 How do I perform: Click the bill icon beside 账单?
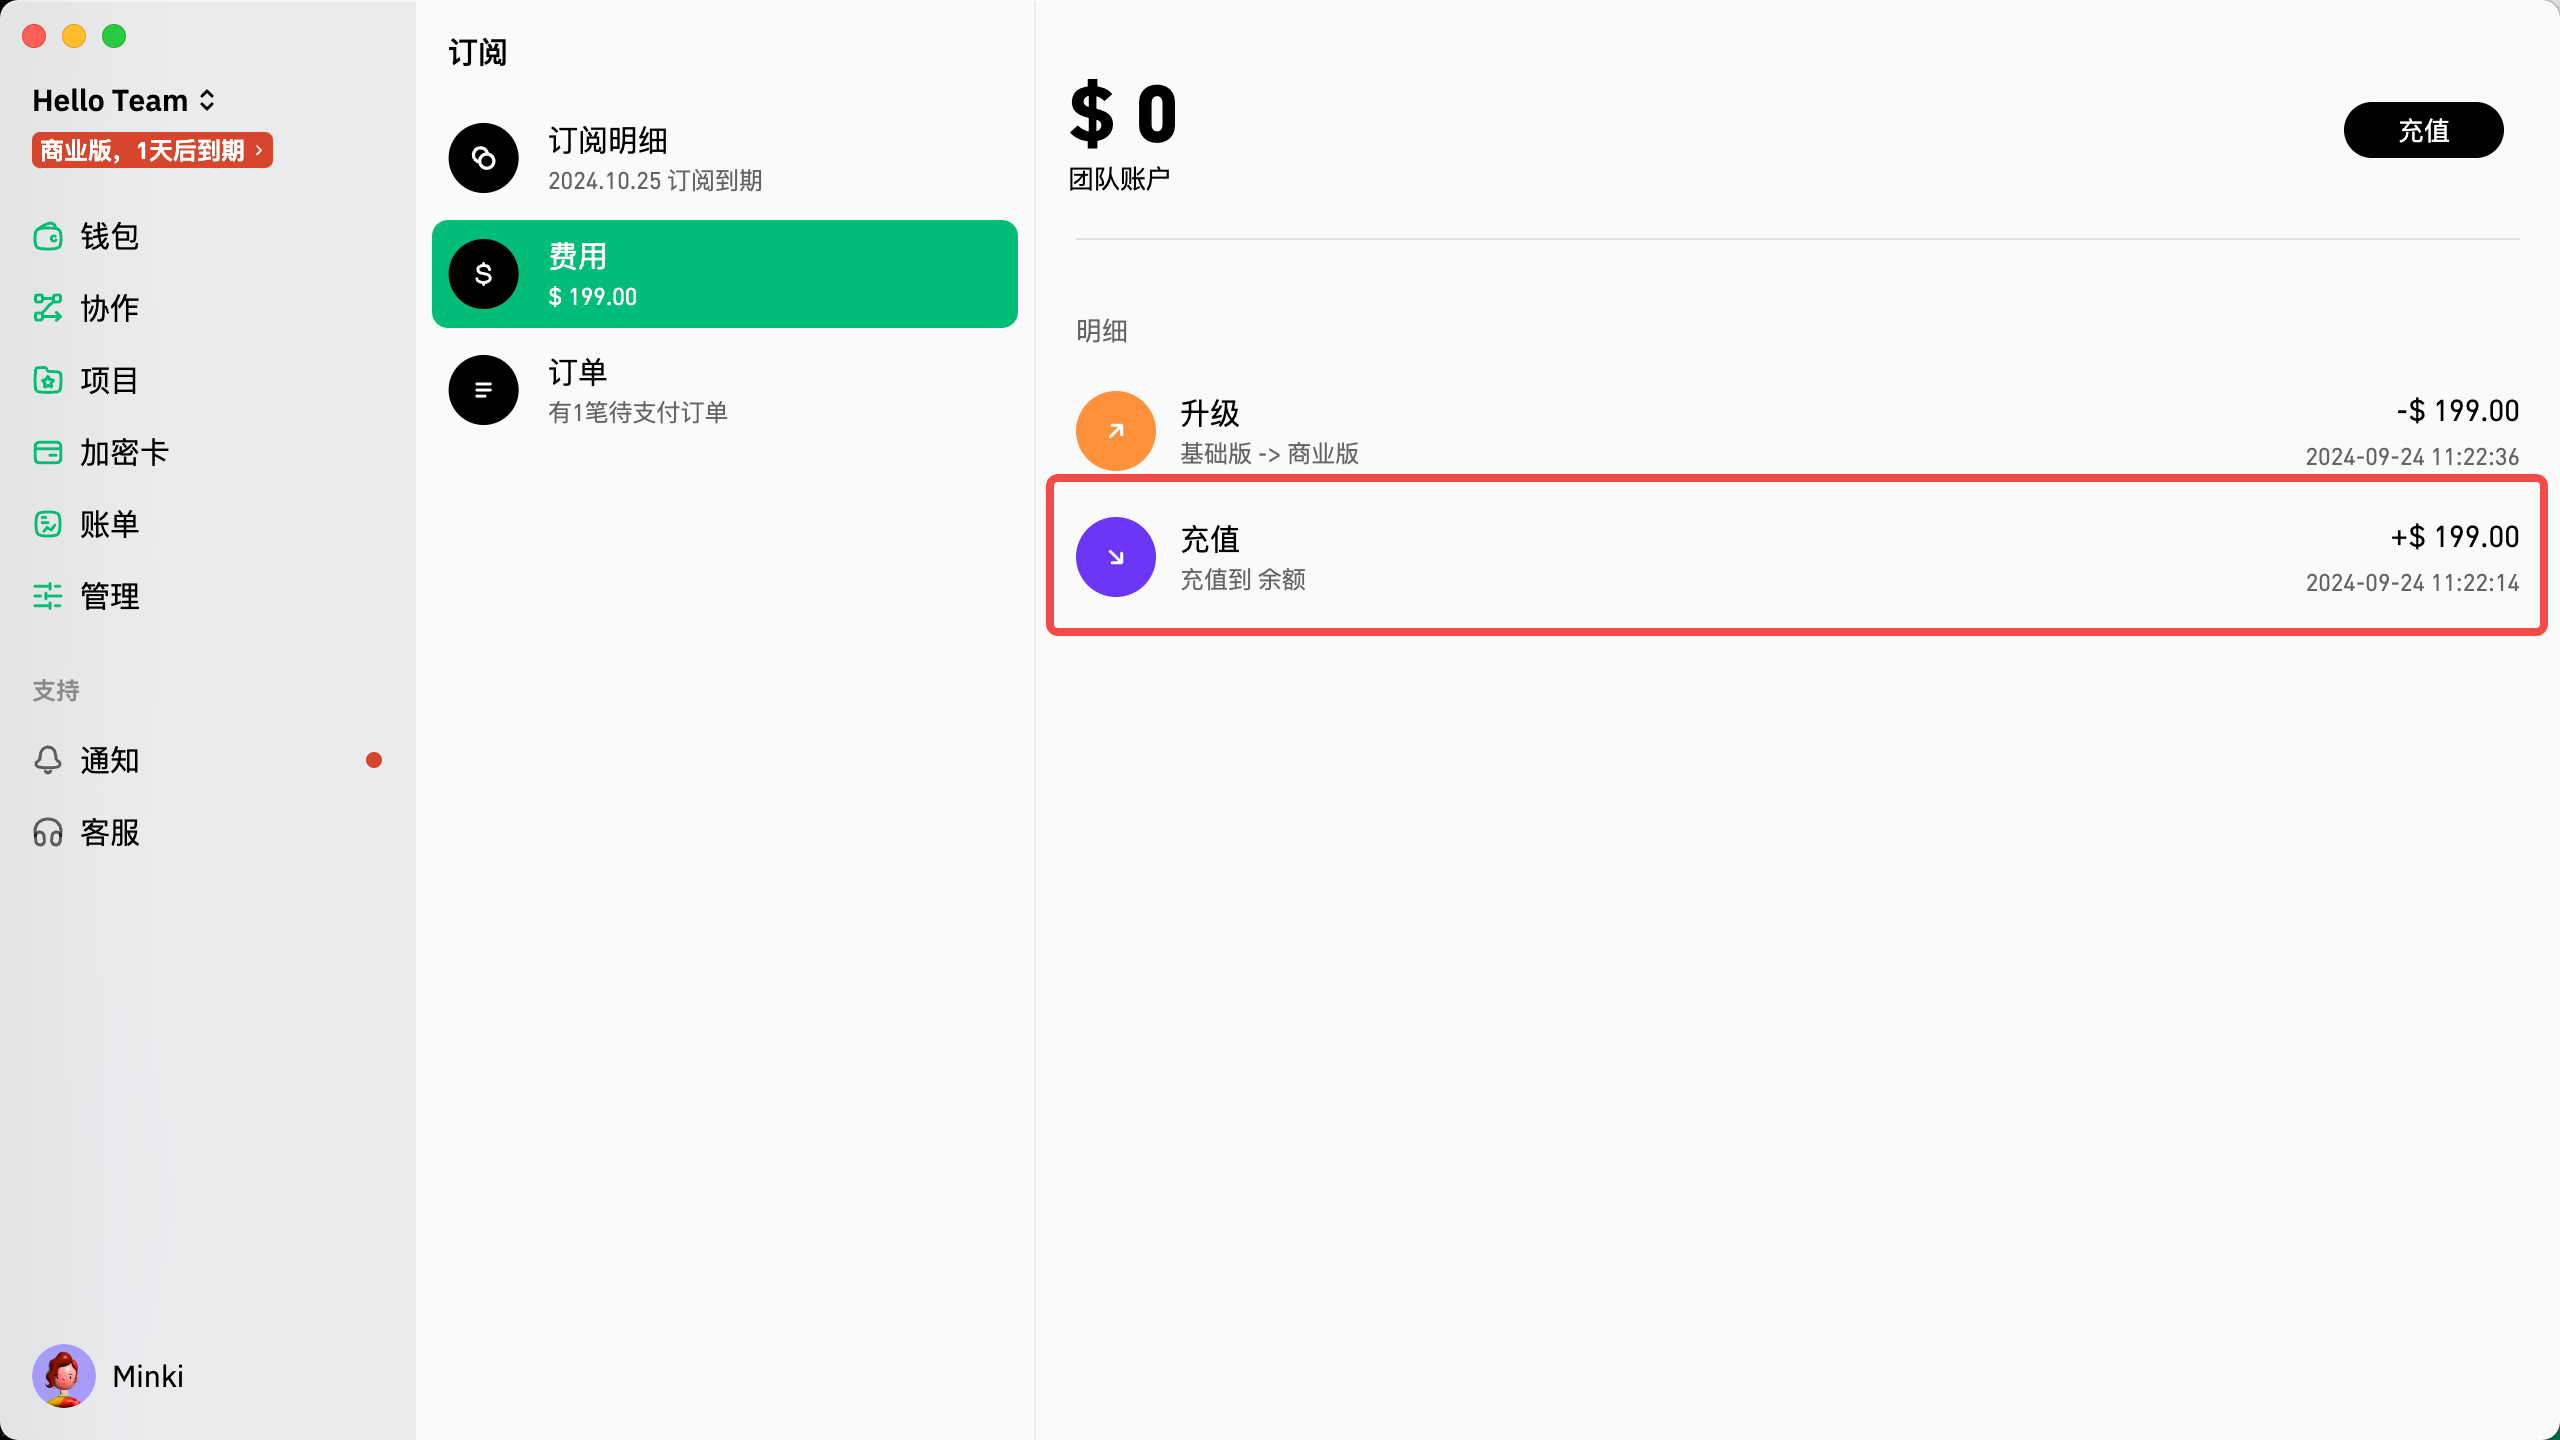pyautogui.click(x=48, y=524)
